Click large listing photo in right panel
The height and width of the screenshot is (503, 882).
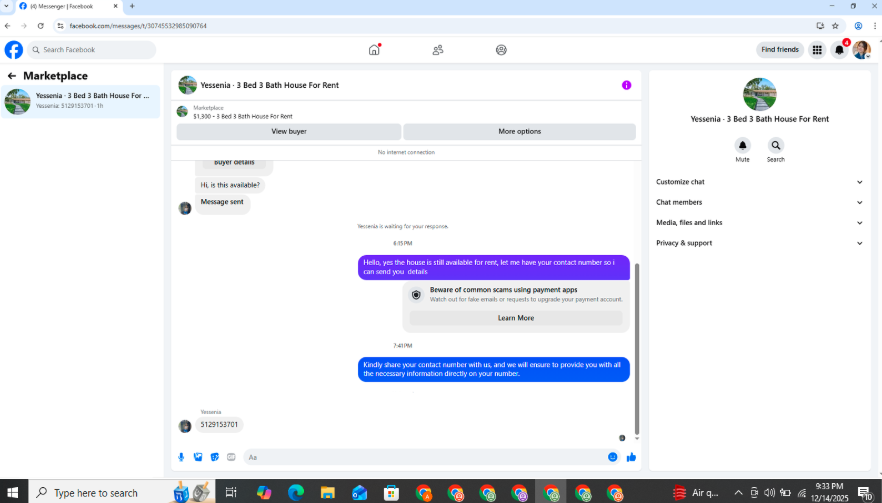(759, 94)
